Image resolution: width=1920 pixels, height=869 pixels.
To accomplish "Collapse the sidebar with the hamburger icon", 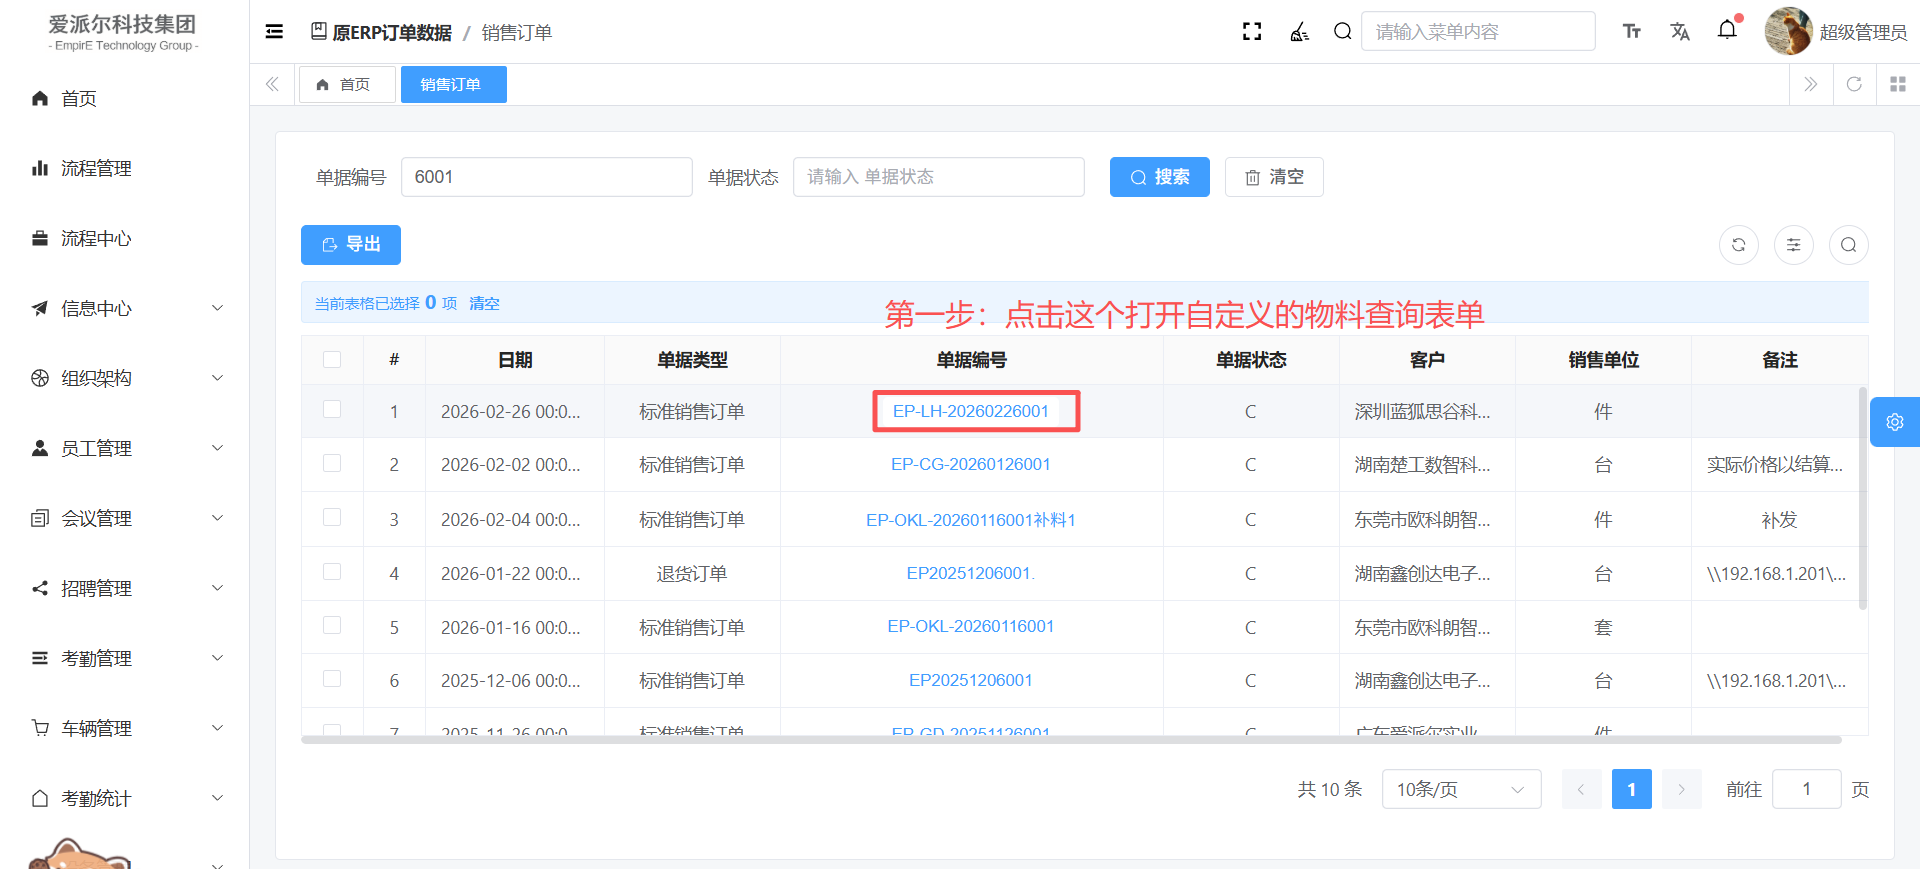I will pyautogui.click(x=274, y=32).
